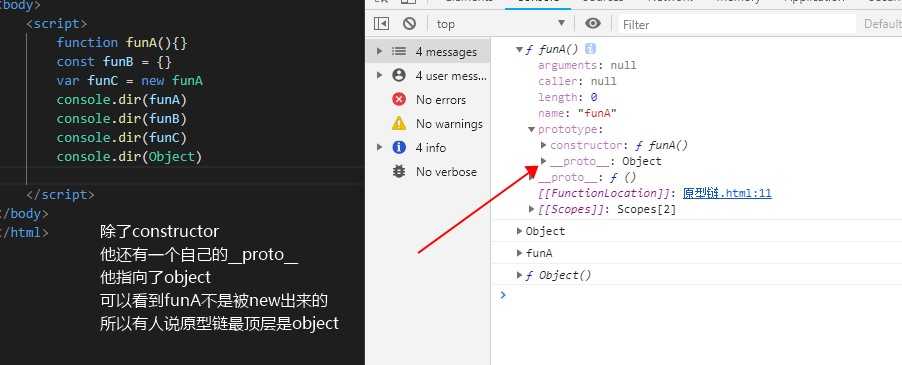Click the closing '</script>' tag
The height and width of the screenshot is (365, 902).
(60, 194)
